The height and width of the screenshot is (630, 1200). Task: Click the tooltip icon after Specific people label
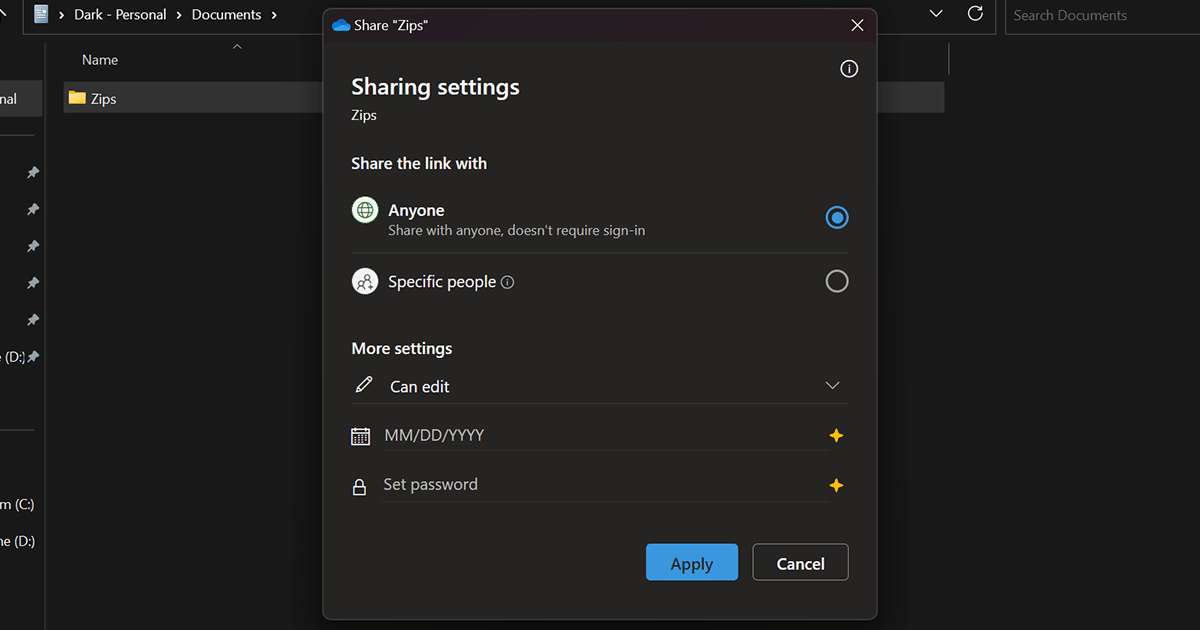point(507,281)
